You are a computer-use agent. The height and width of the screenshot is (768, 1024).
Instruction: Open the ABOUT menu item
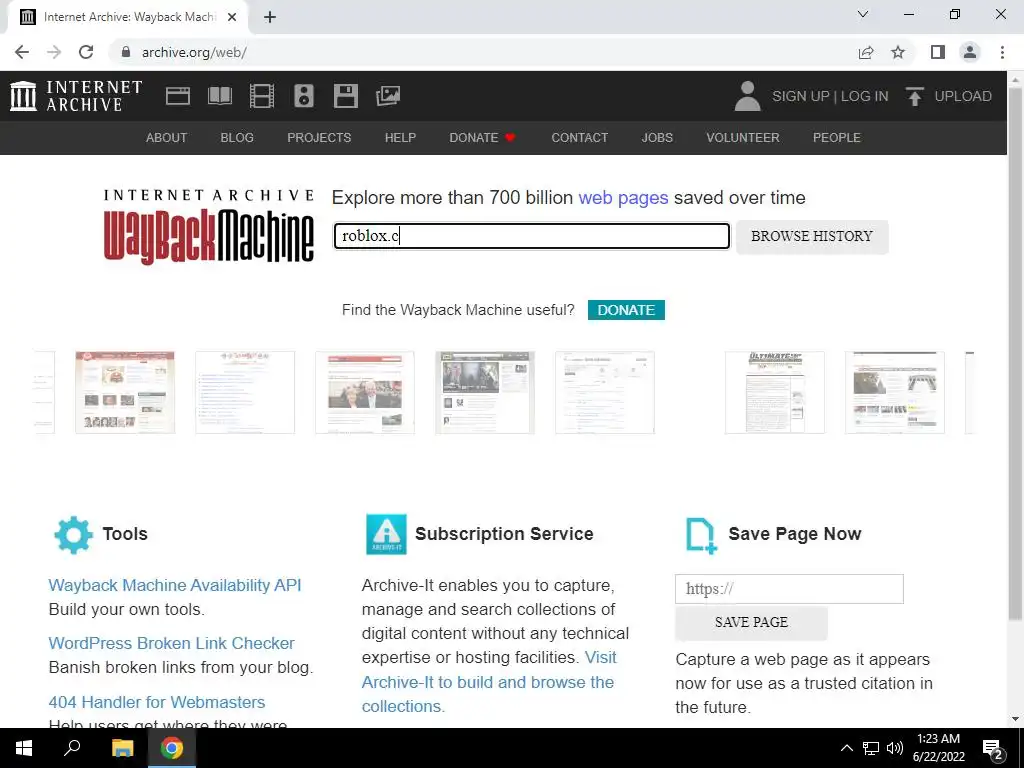tap(167, 138)
